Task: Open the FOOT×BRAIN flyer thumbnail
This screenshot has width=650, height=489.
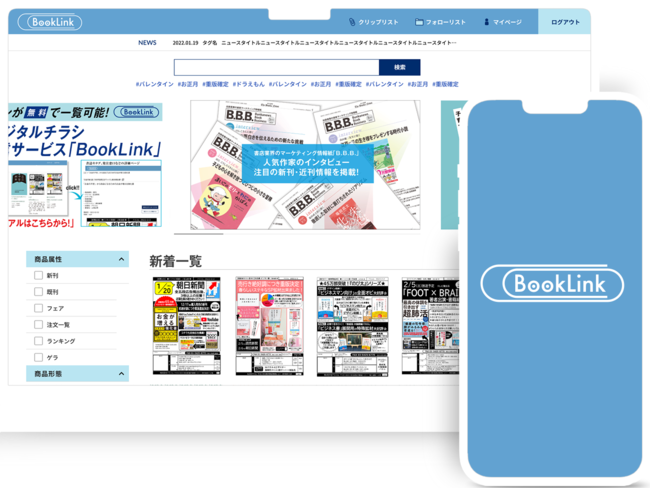Action: [431, 327]
